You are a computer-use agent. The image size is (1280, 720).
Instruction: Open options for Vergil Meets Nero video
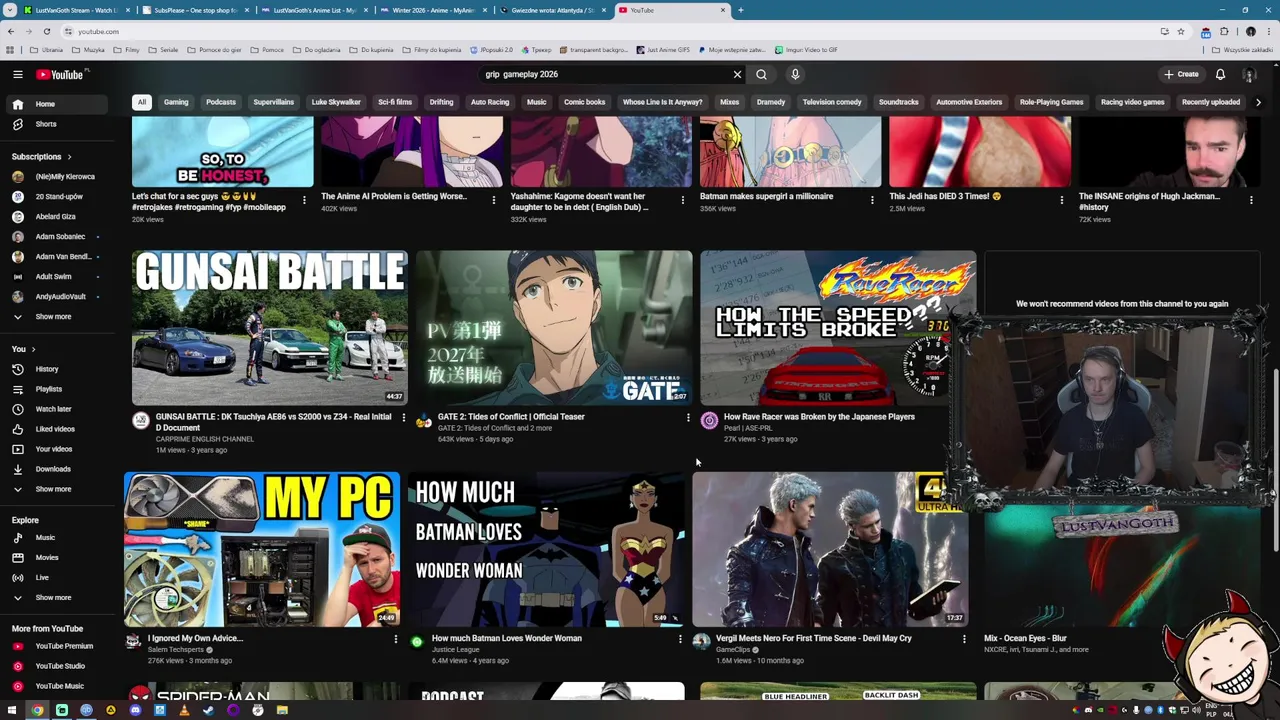964,638
